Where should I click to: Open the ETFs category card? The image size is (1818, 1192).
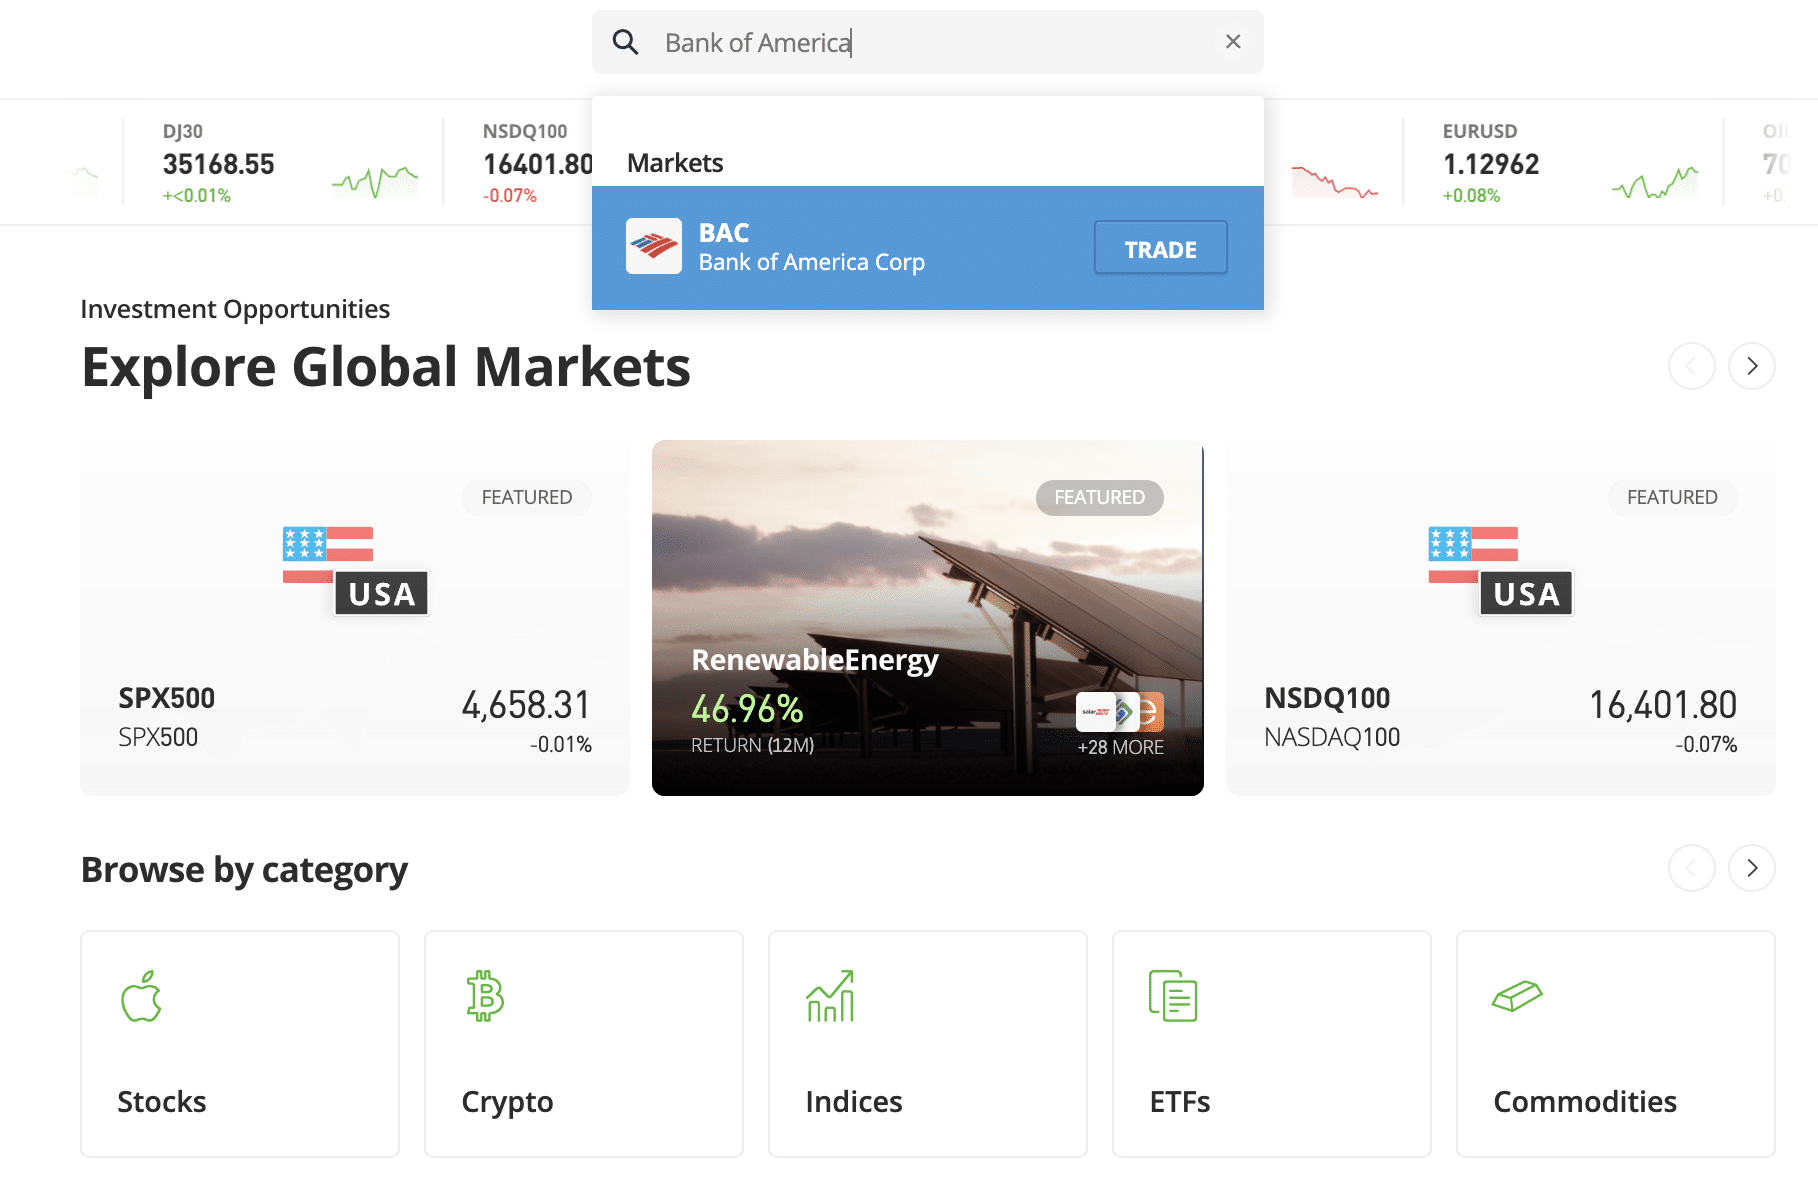(x=1272, y=1044)
